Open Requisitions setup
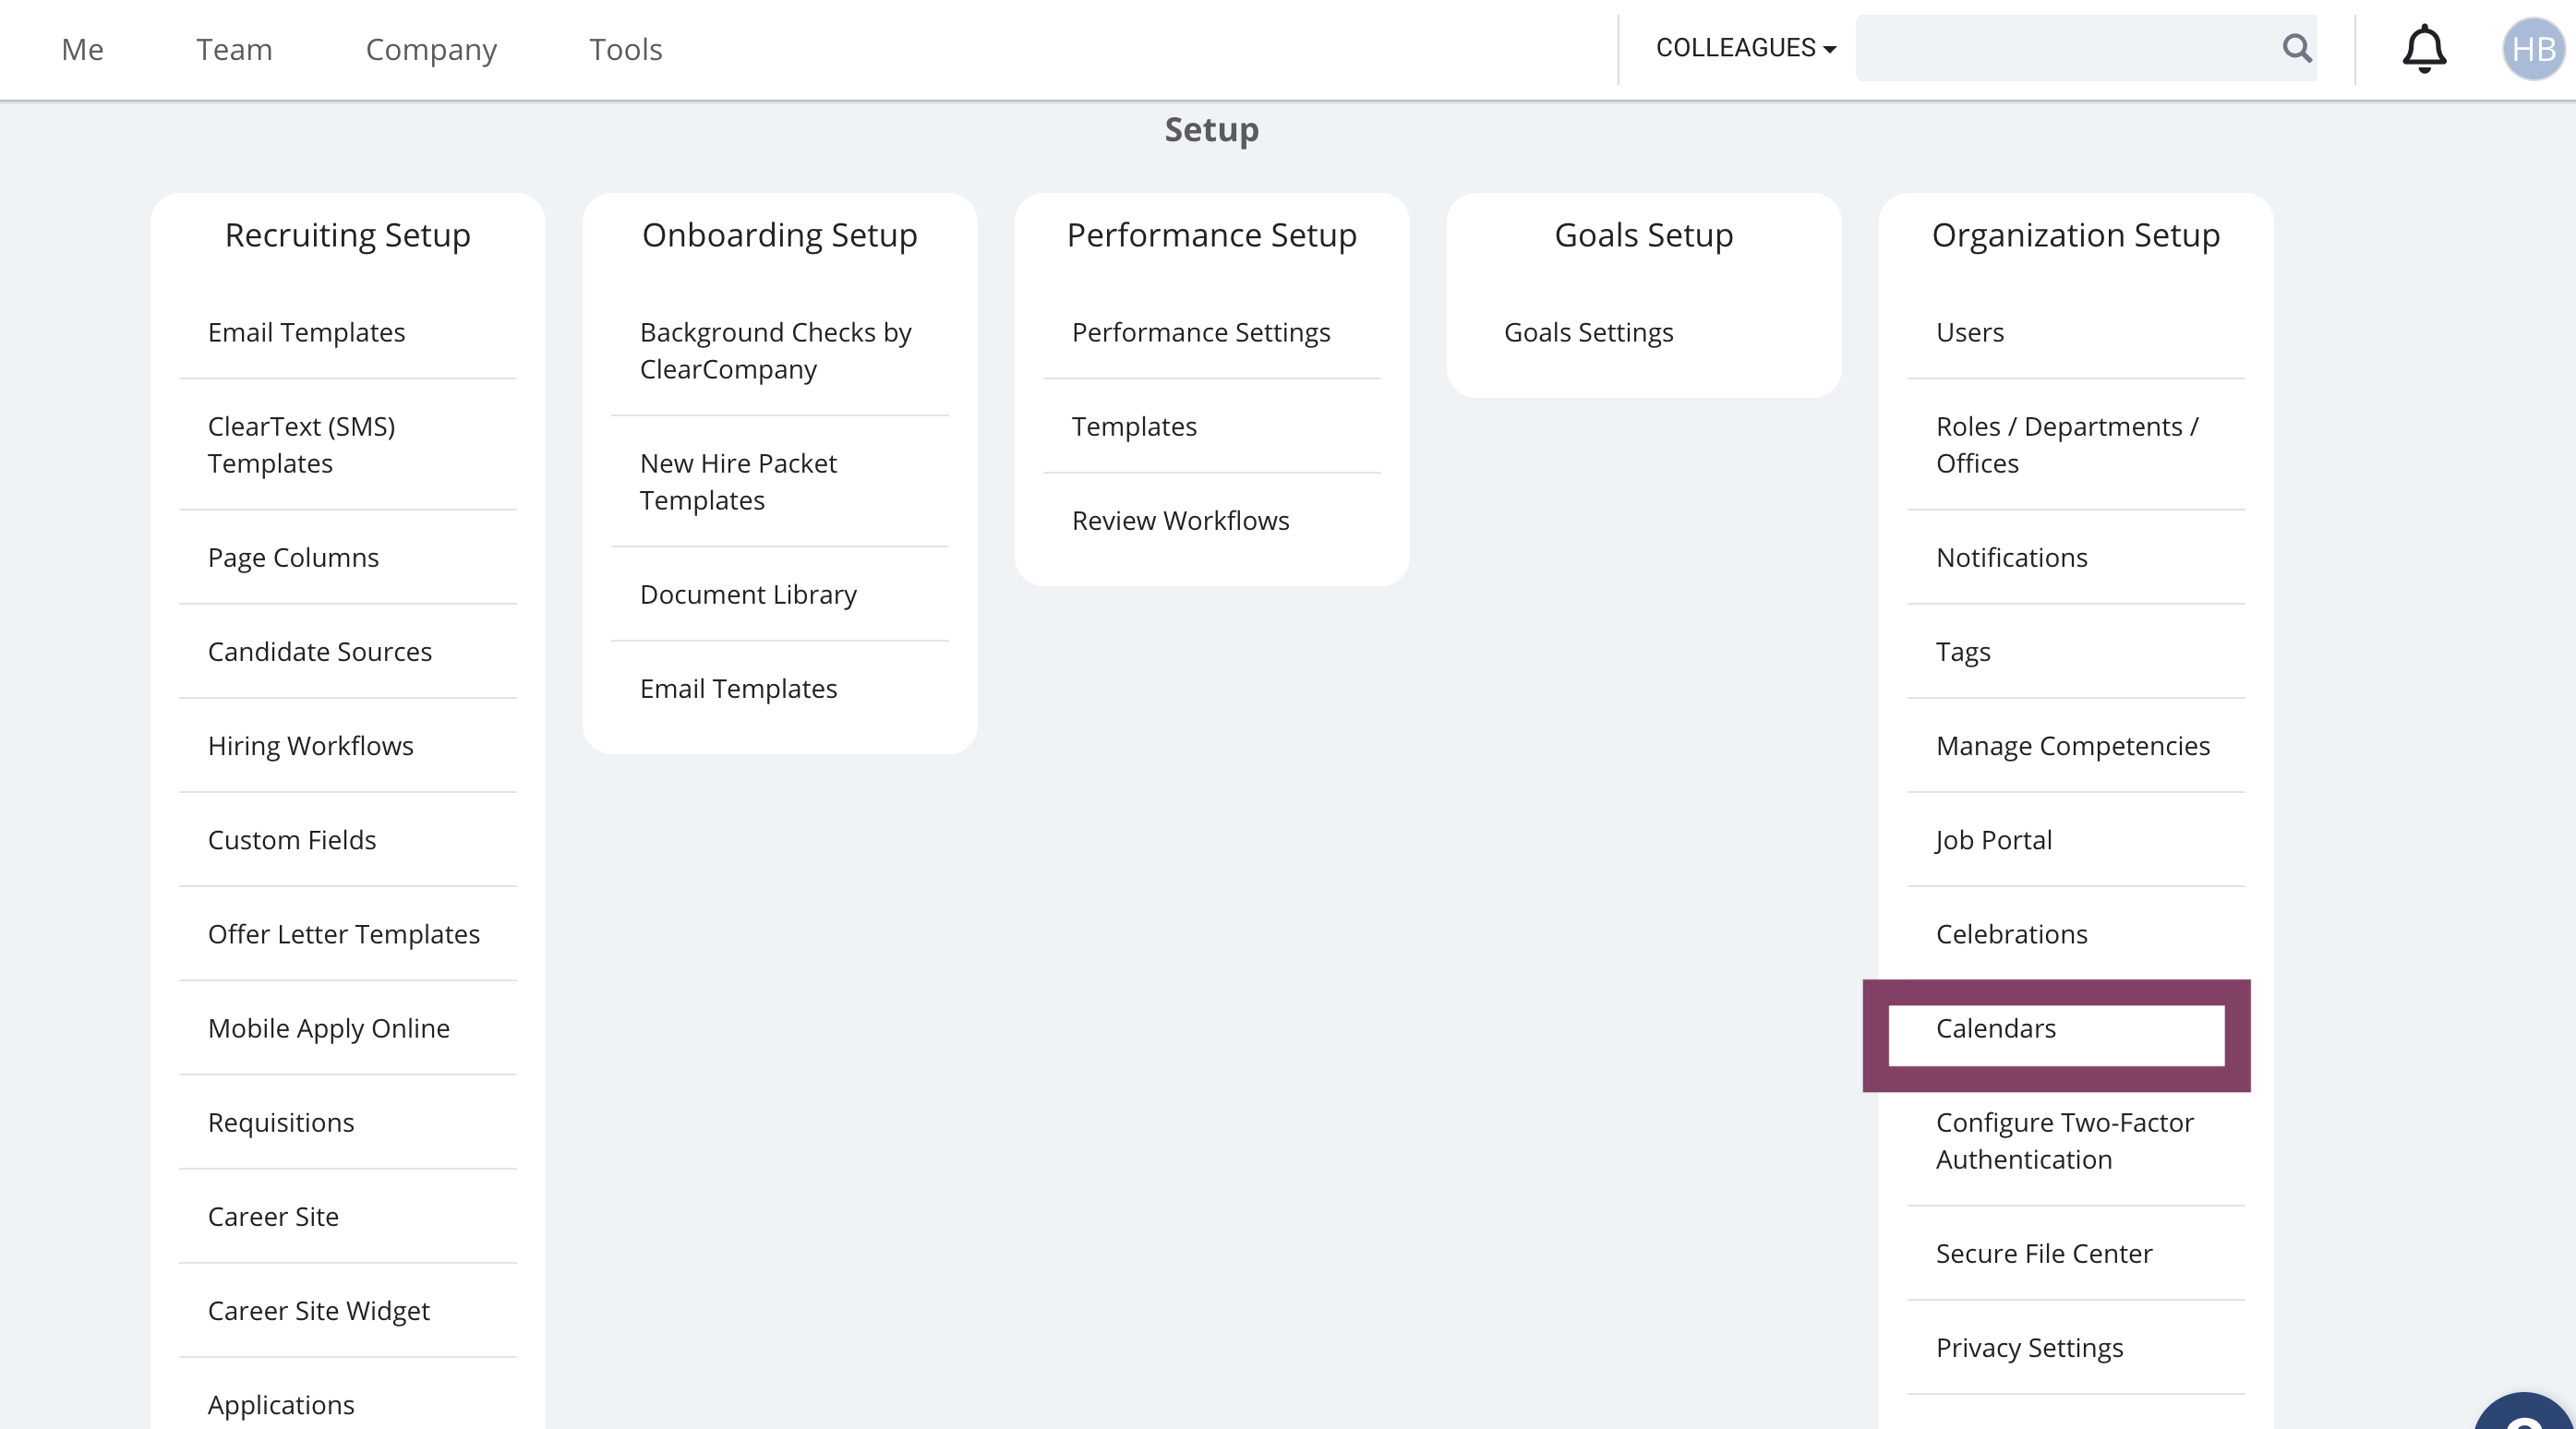The height and width of the screenshot is (1429, 2576). click(x=281, y=1122)
